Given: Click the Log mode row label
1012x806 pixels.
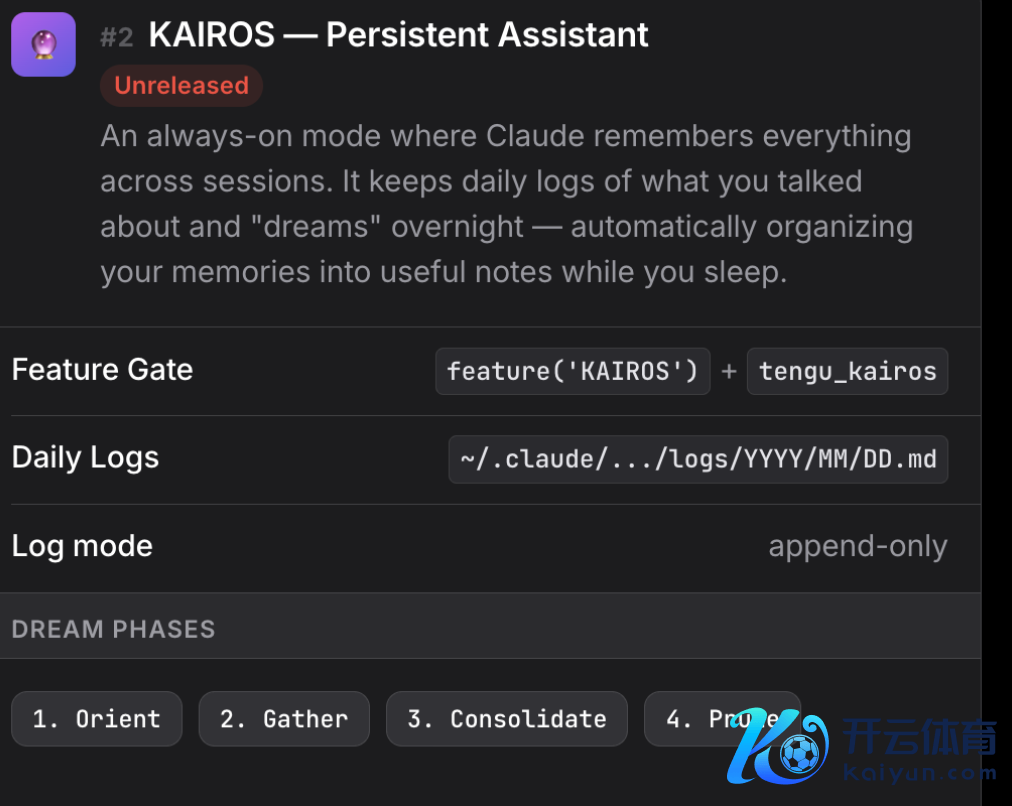Looking at the screenshot, I should coord(82,546).
